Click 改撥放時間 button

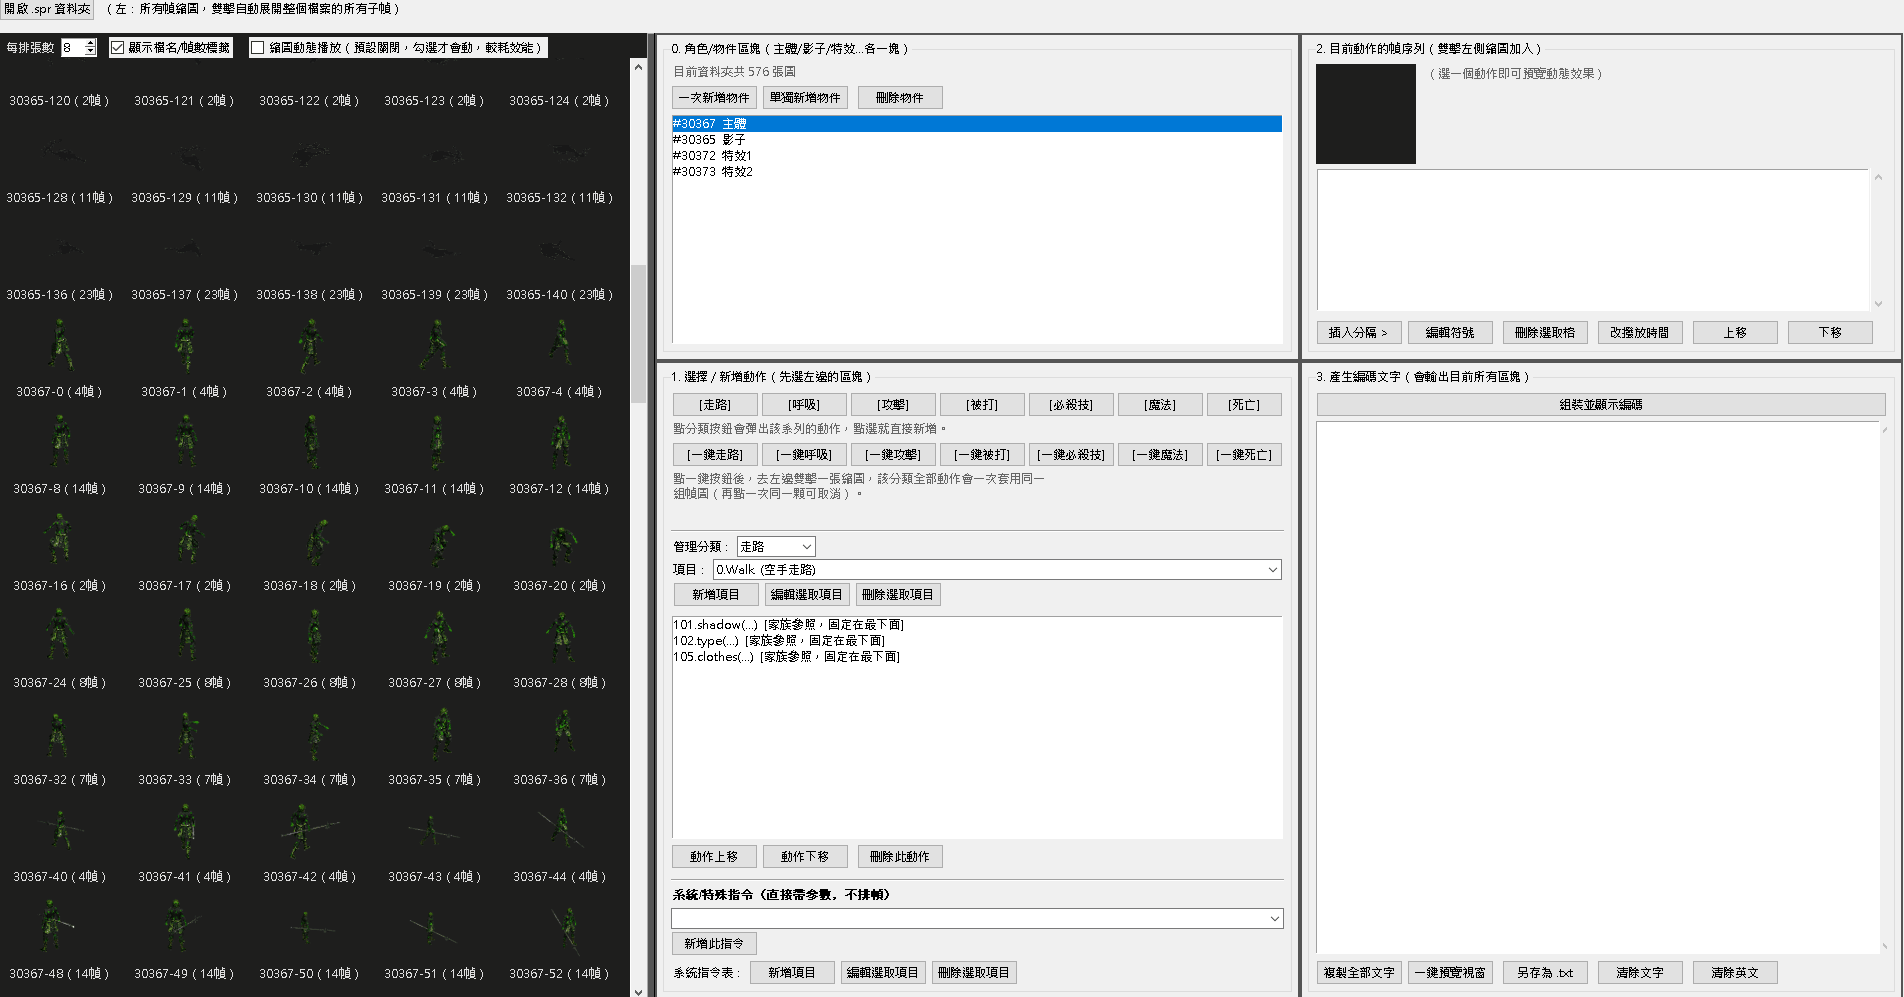[x=1640, y=332]
